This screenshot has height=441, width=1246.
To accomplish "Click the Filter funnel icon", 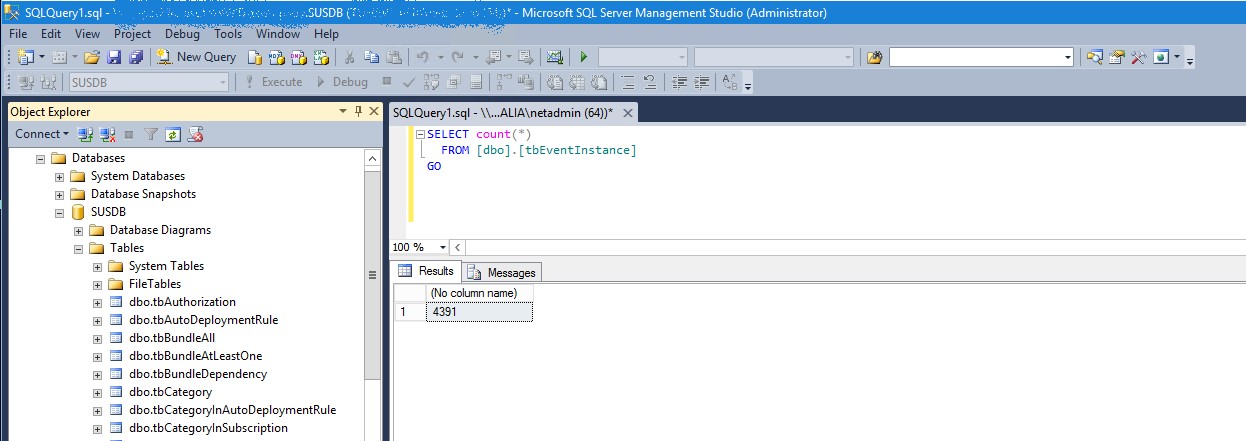I will coord(151,133).
